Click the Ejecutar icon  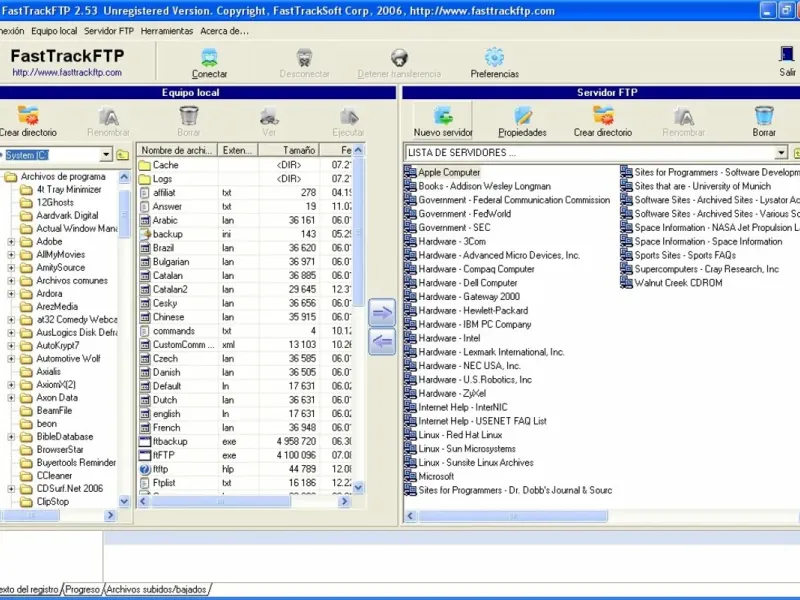click(349, 116)
